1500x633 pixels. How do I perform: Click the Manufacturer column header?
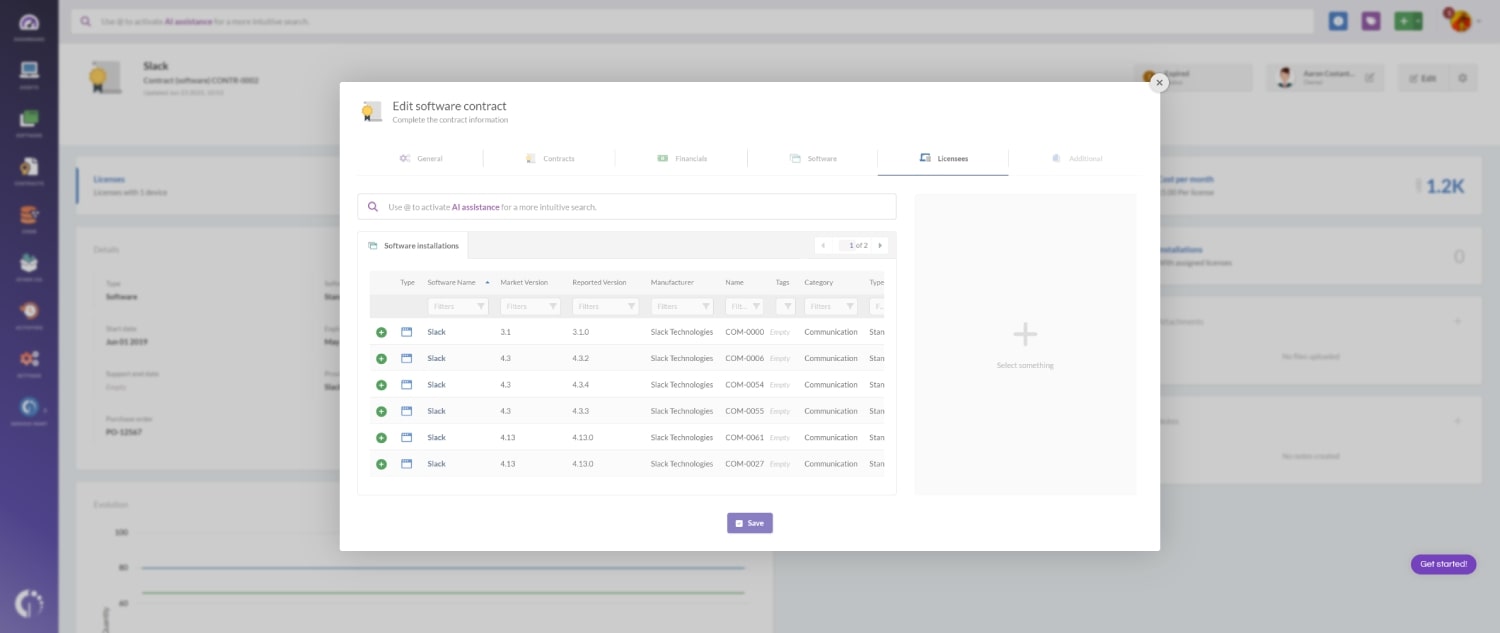(672, 282)
